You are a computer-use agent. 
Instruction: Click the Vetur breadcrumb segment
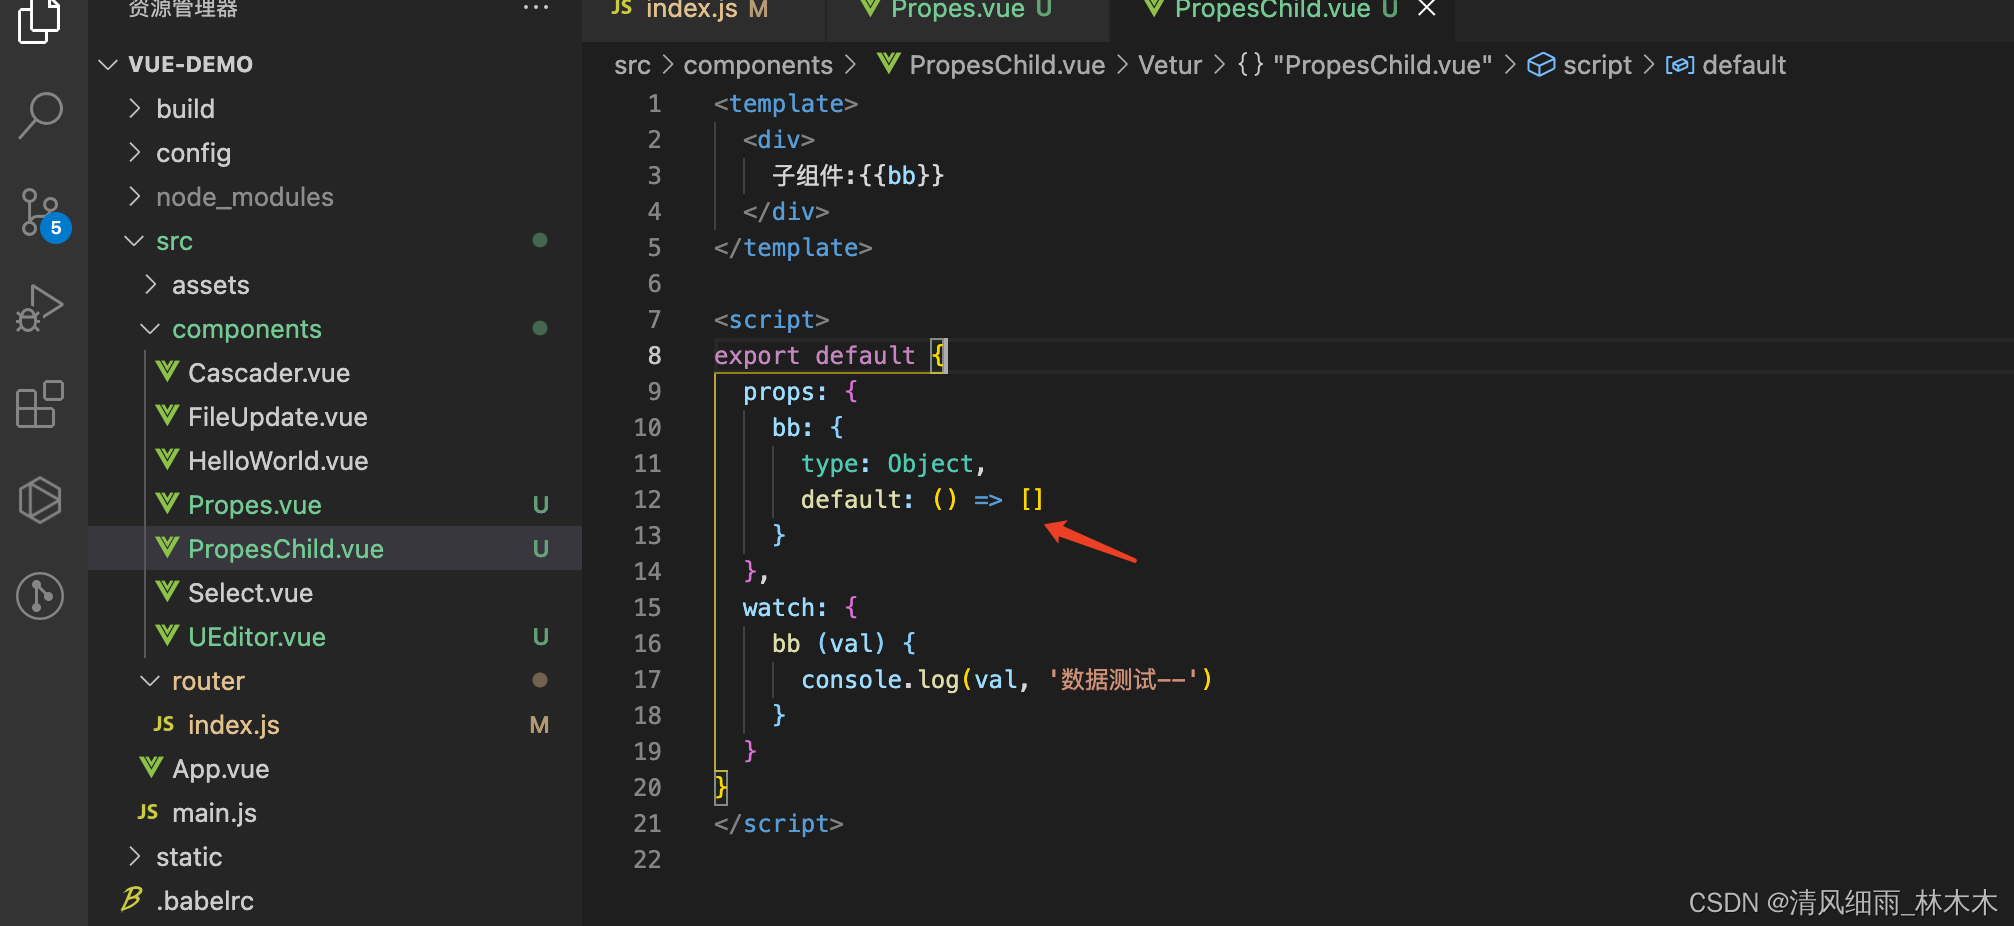pos(1170,65)
